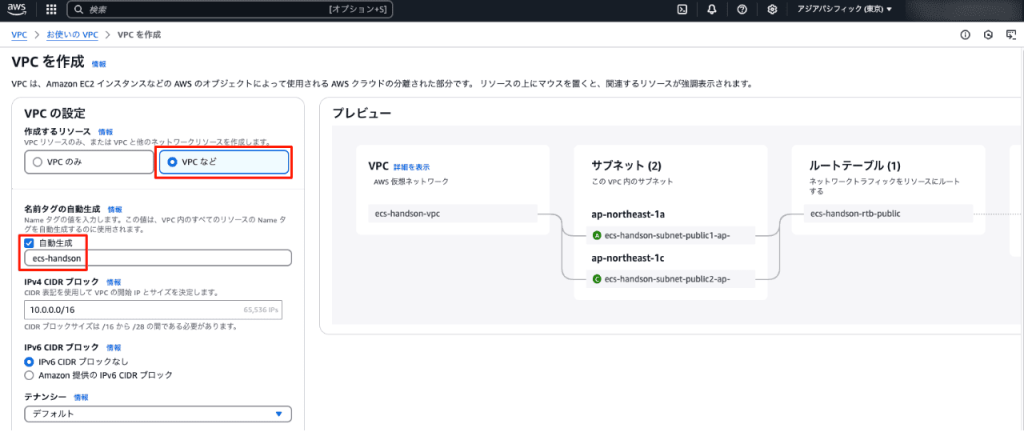Viewport: 1024px width, 444px height.
Task: Open the region selector アジアパシフィック (東京)
Action: (x=830, y=9)
